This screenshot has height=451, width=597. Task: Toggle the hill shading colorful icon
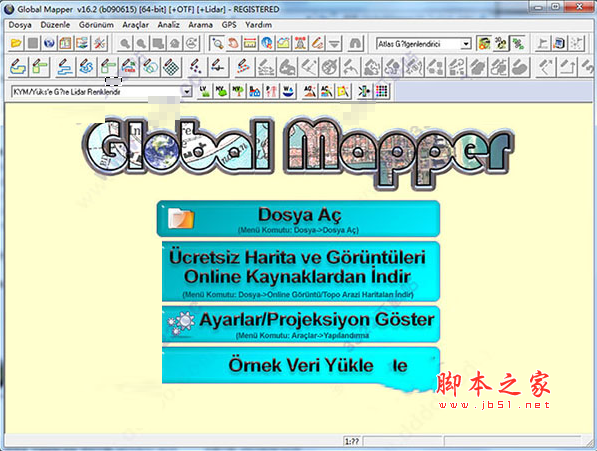(484, 43)
